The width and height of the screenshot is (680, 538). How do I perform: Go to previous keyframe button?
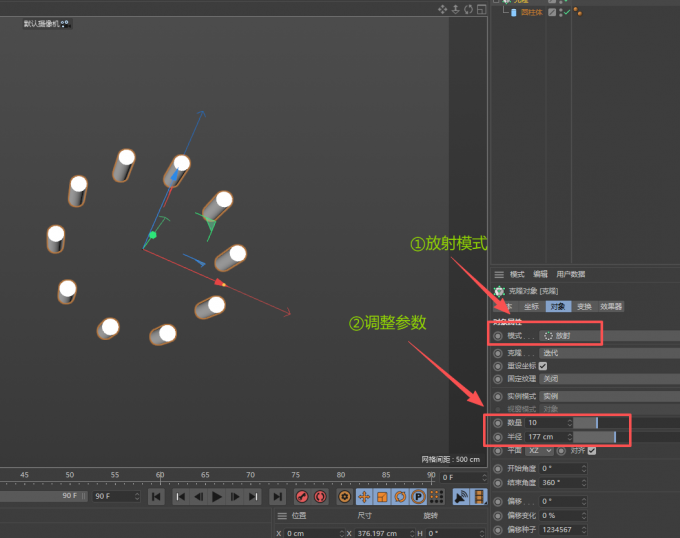(x=180, y=497)
